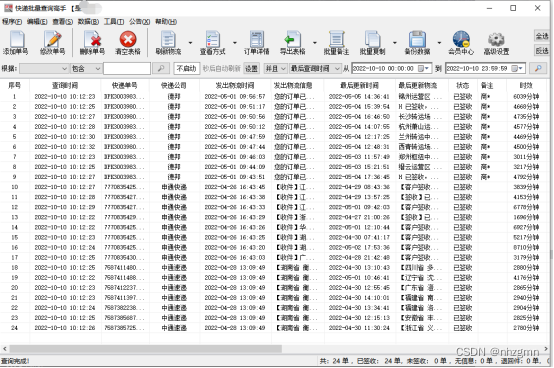Open the 帮助(H) menu
Viewport: 554px width, 368px height.
tap(166, 22)
